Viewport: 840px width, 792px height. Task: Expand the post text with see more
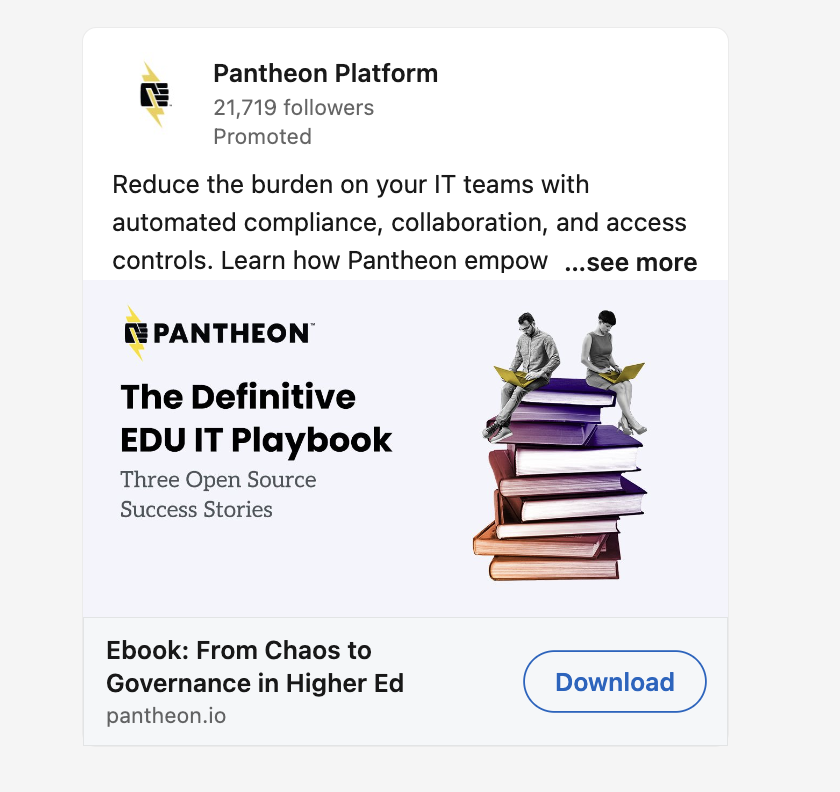tap(631, 263)
